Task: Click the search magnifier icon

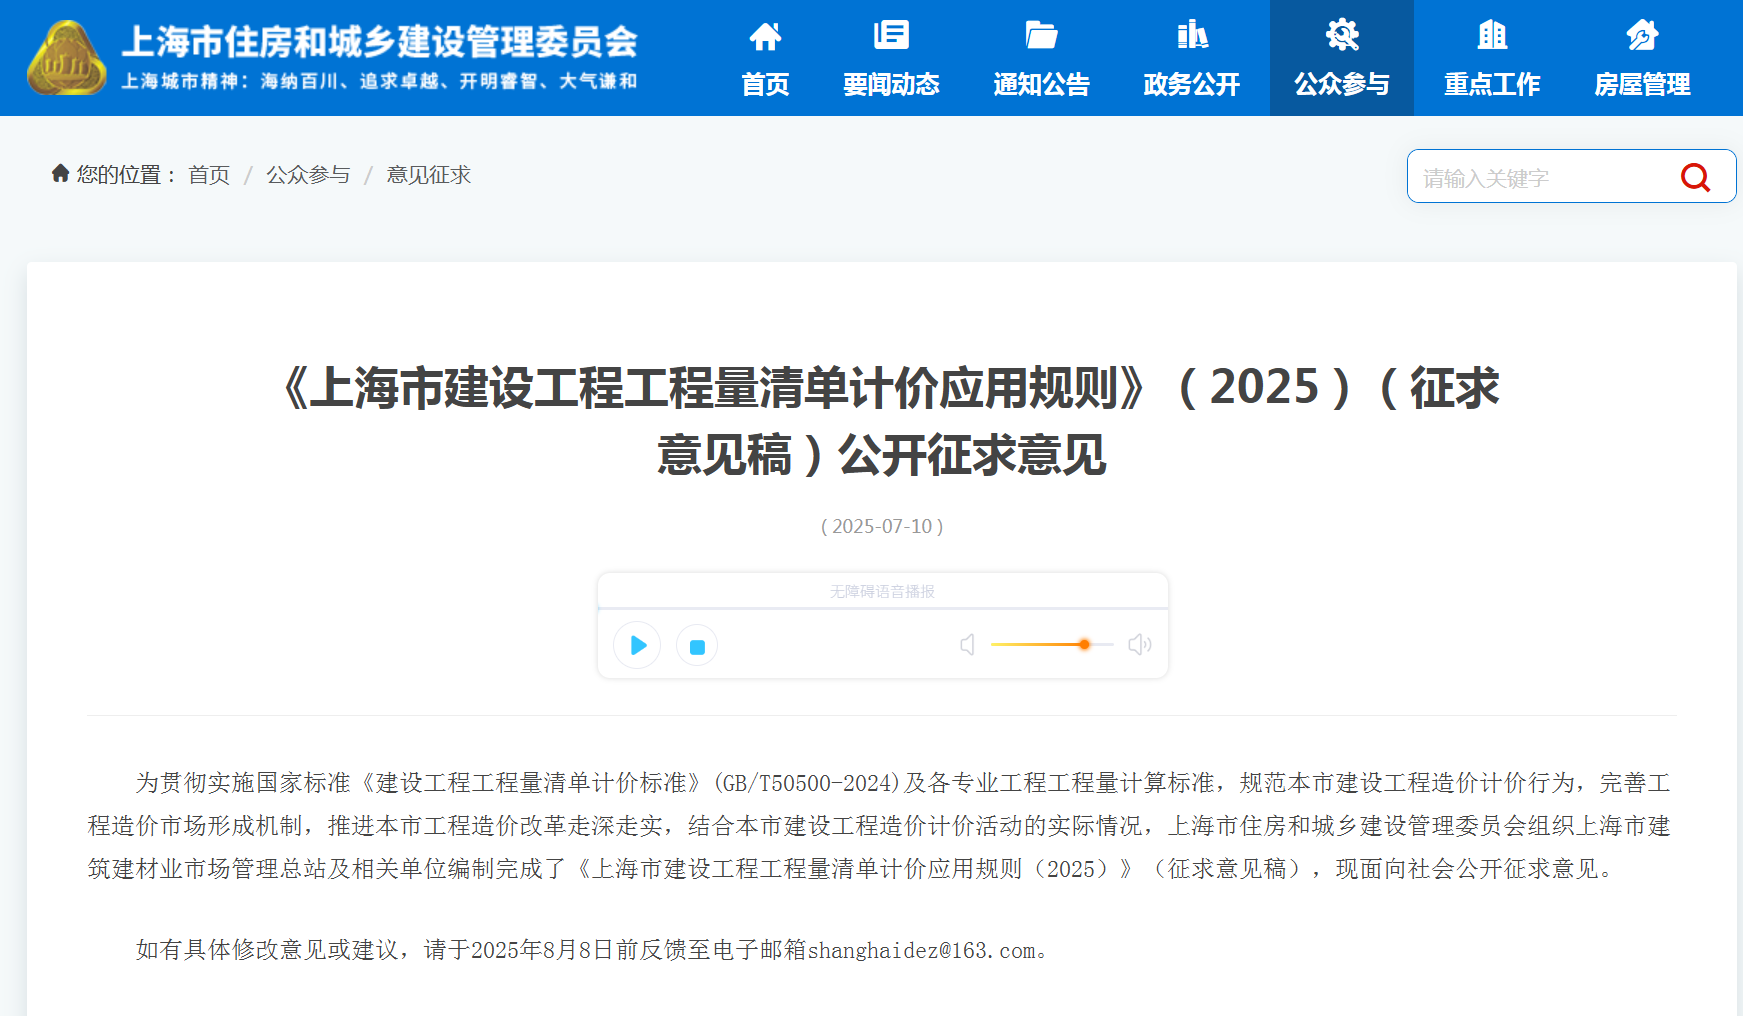Action: pyautogui.click(x=1695, y=177)
